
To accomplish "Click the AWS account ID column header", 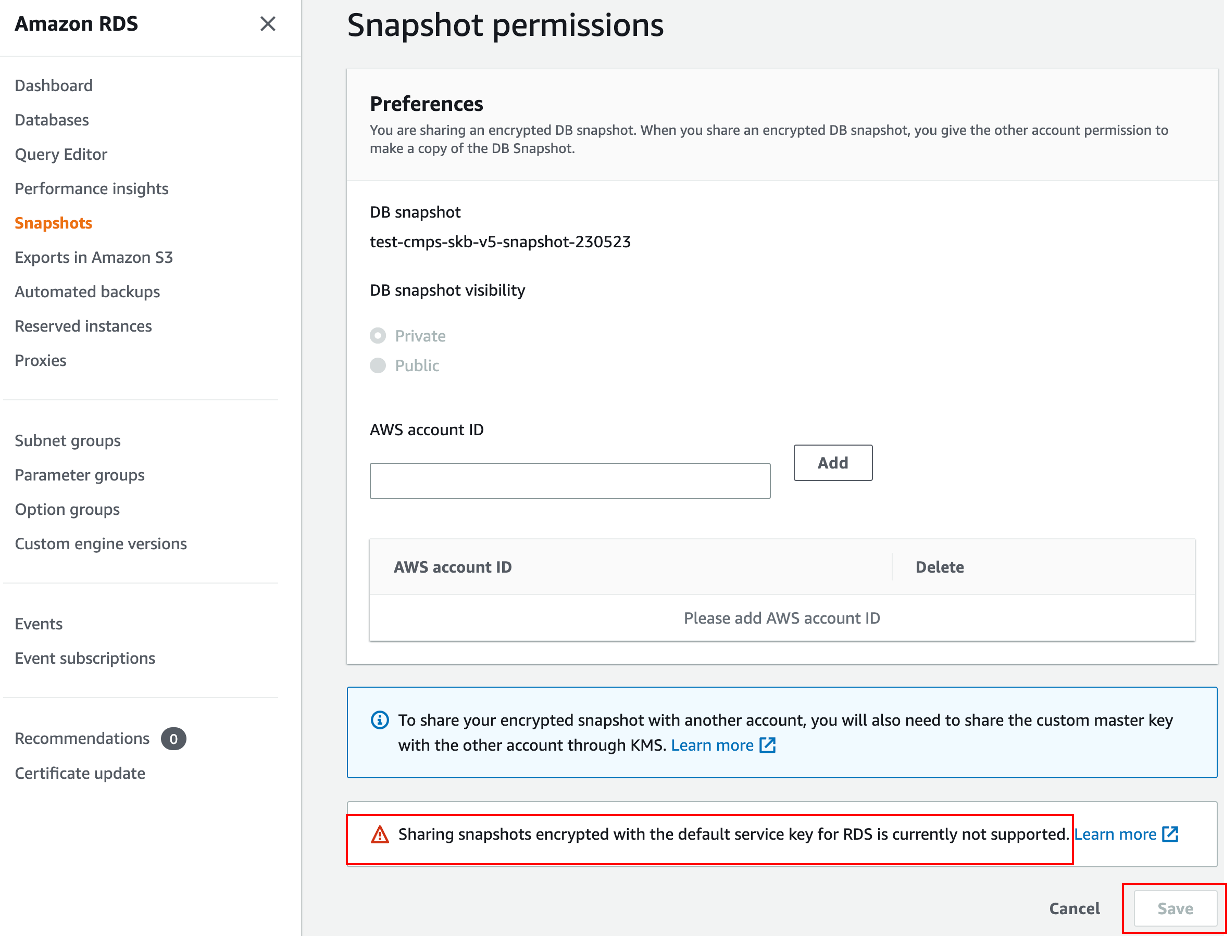I will 453,567.
